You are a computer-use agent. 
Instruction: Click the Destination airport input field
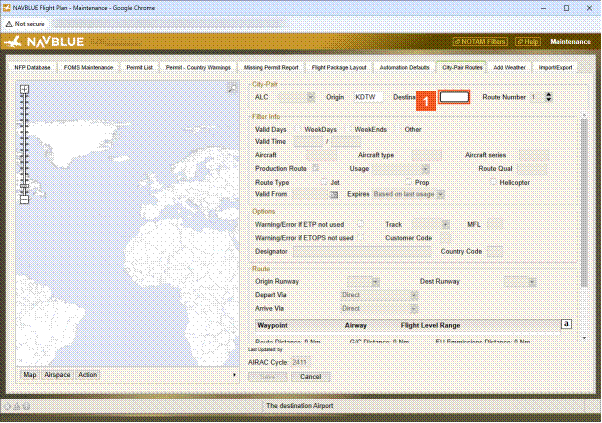(454, 97)
